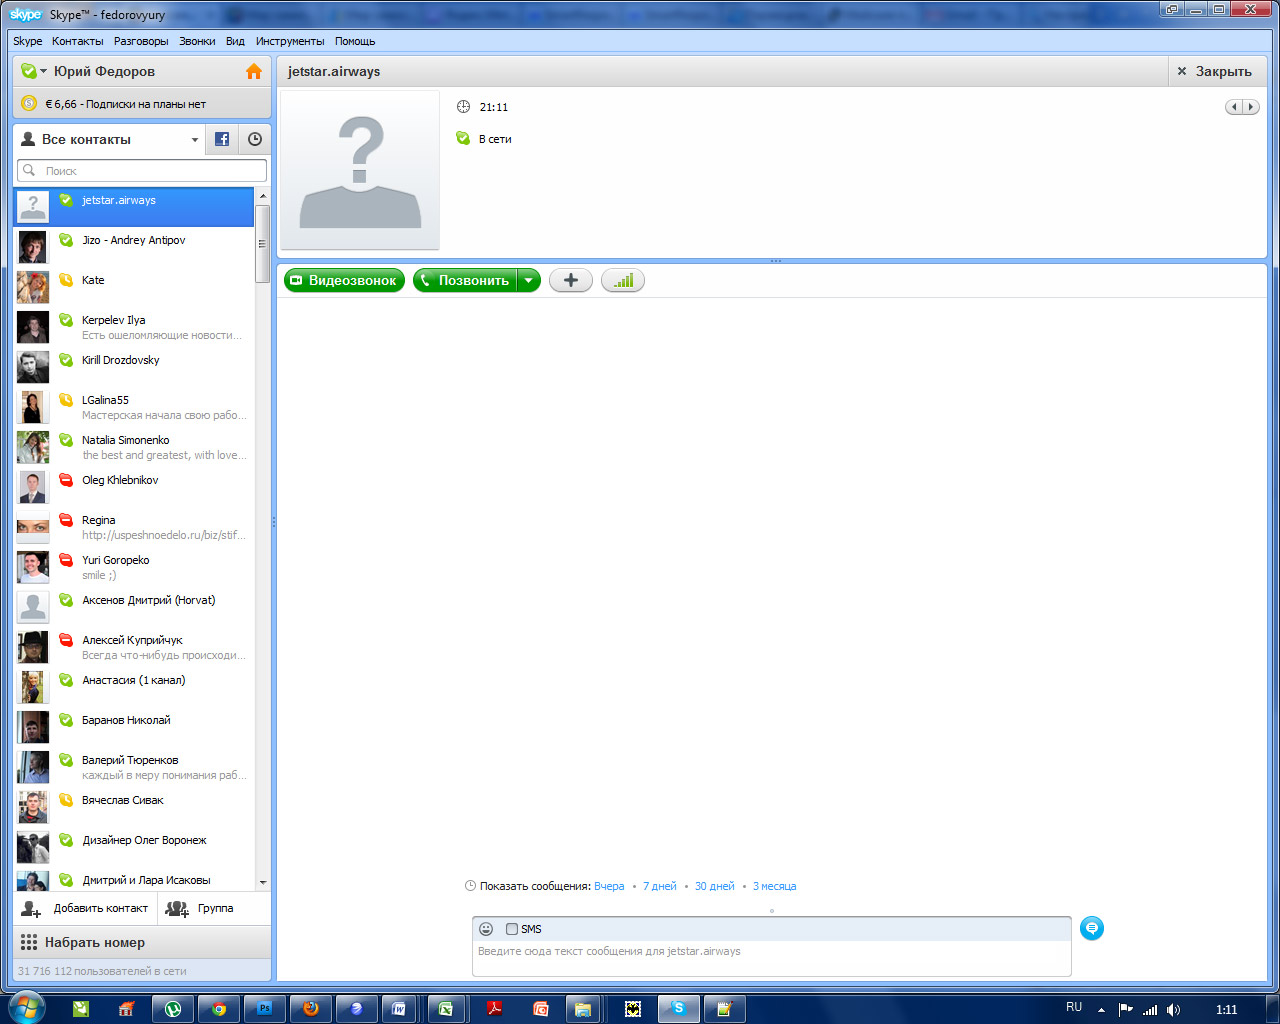
Task: Open Firefox from the taskbar
Action: [311, 1009]
